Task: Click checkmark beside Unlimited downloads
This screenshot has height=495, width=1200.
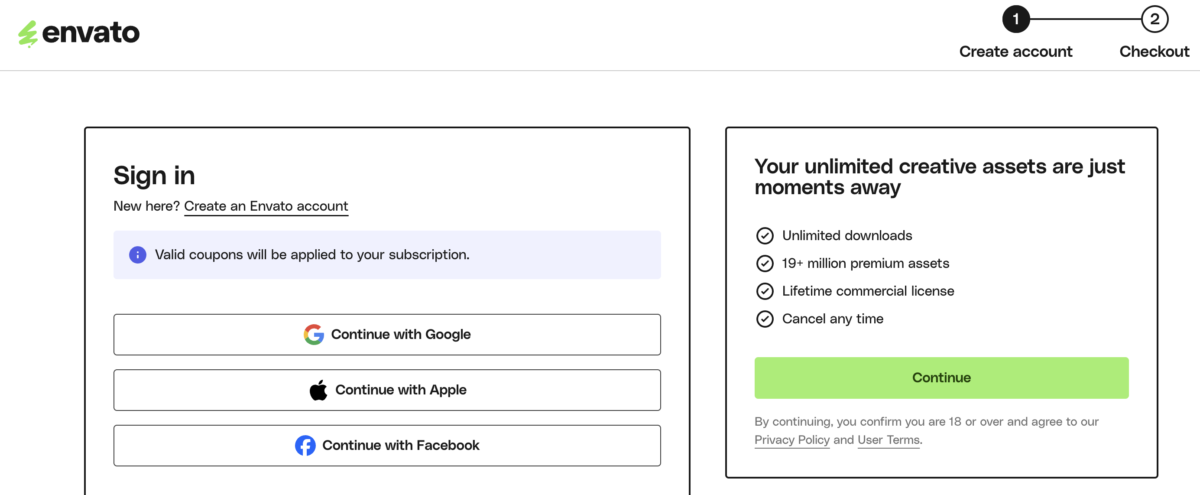Action: point(765,236)
